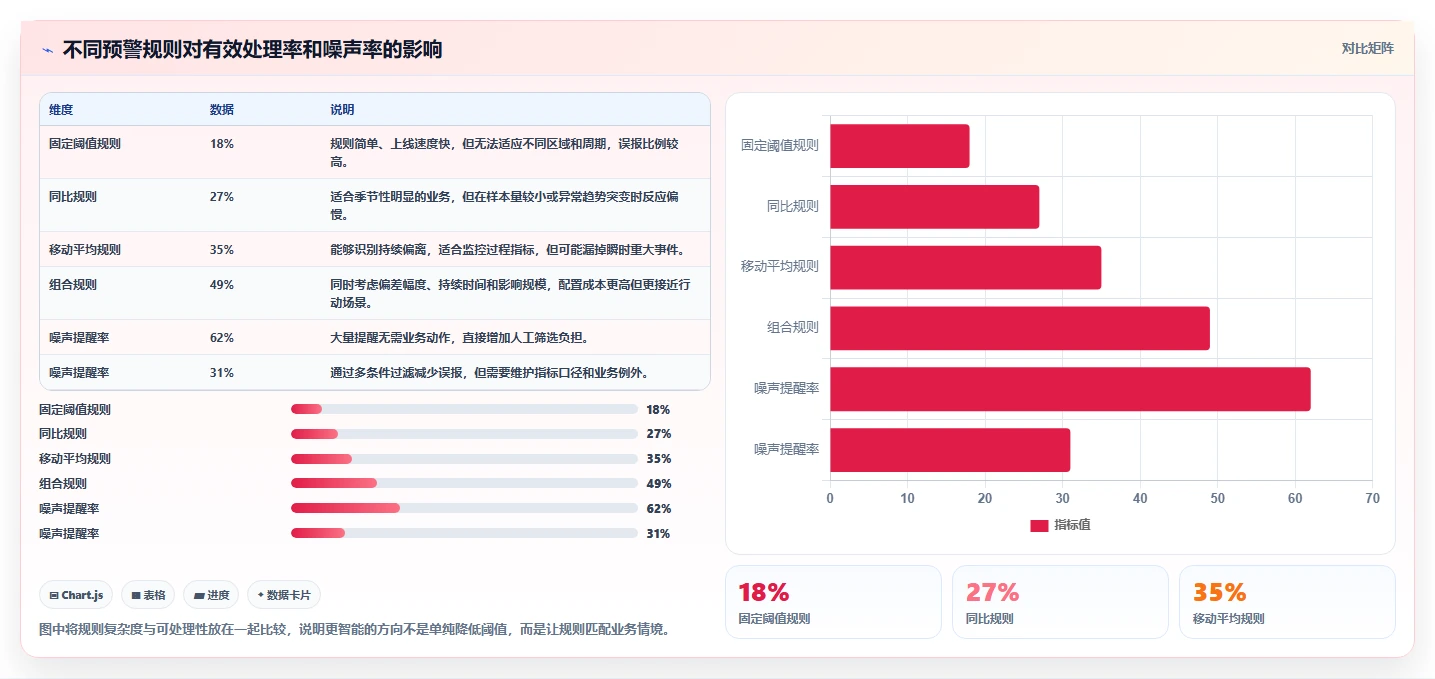The image size is (1435, 679).
Task: Click the longest chart bar reaching 62
Action: pos(1070,389)
